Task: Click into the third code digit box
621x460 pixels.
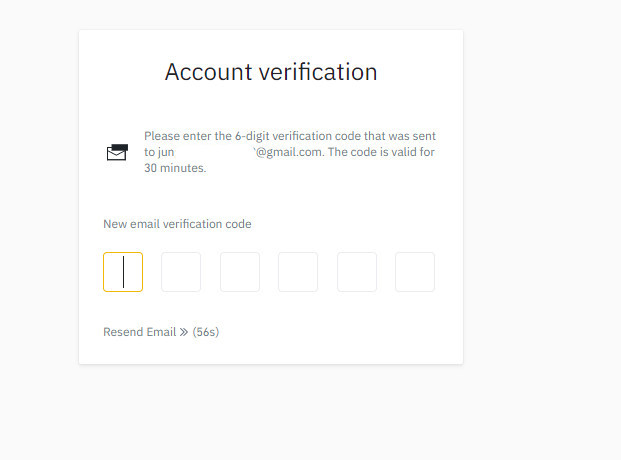Action: 240,272
